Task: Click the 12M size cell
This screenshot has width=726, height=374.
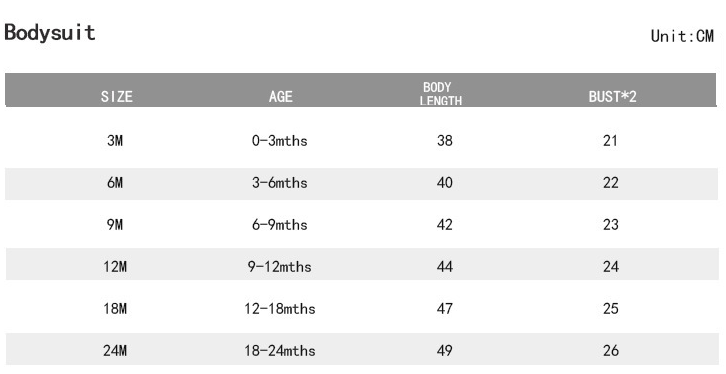Action: [115, 267]
